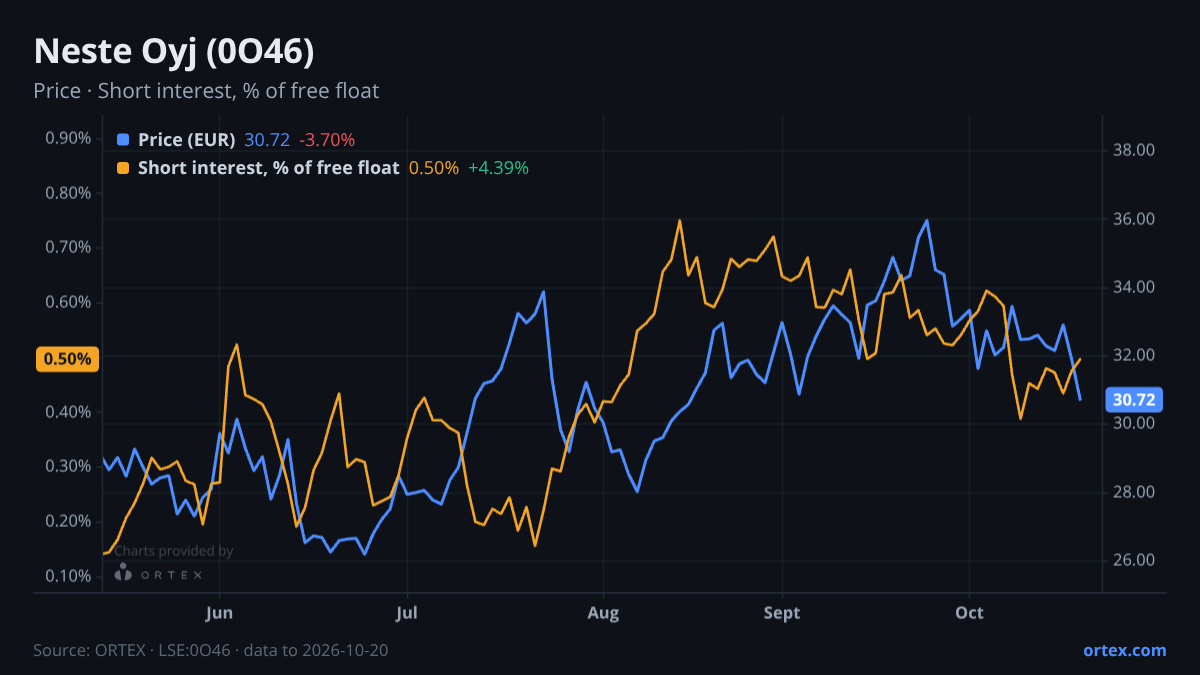
Task: Click the 0.20% left axis label
Action: pyautogui.click(x=68, y=521)
